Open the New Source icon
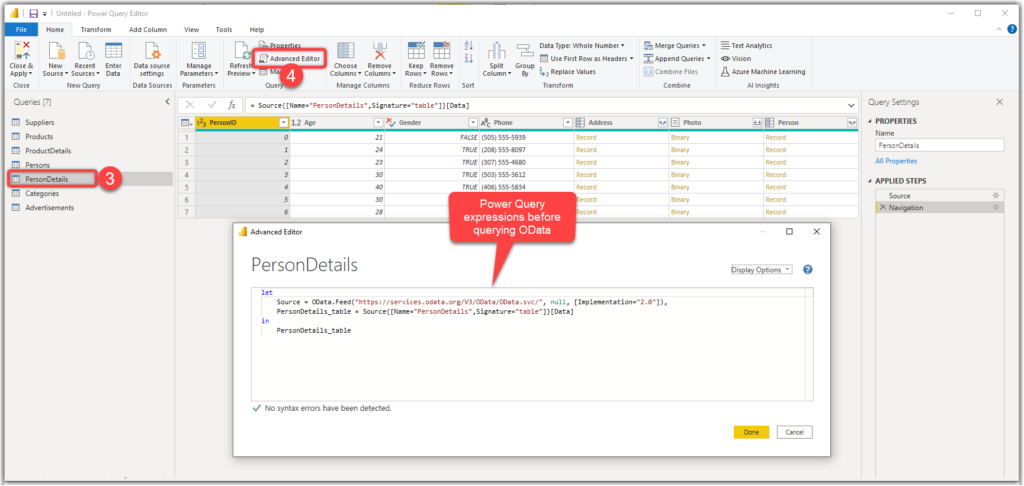The height and width of the screenshot is (486, 1024). (x=56, y=50)
